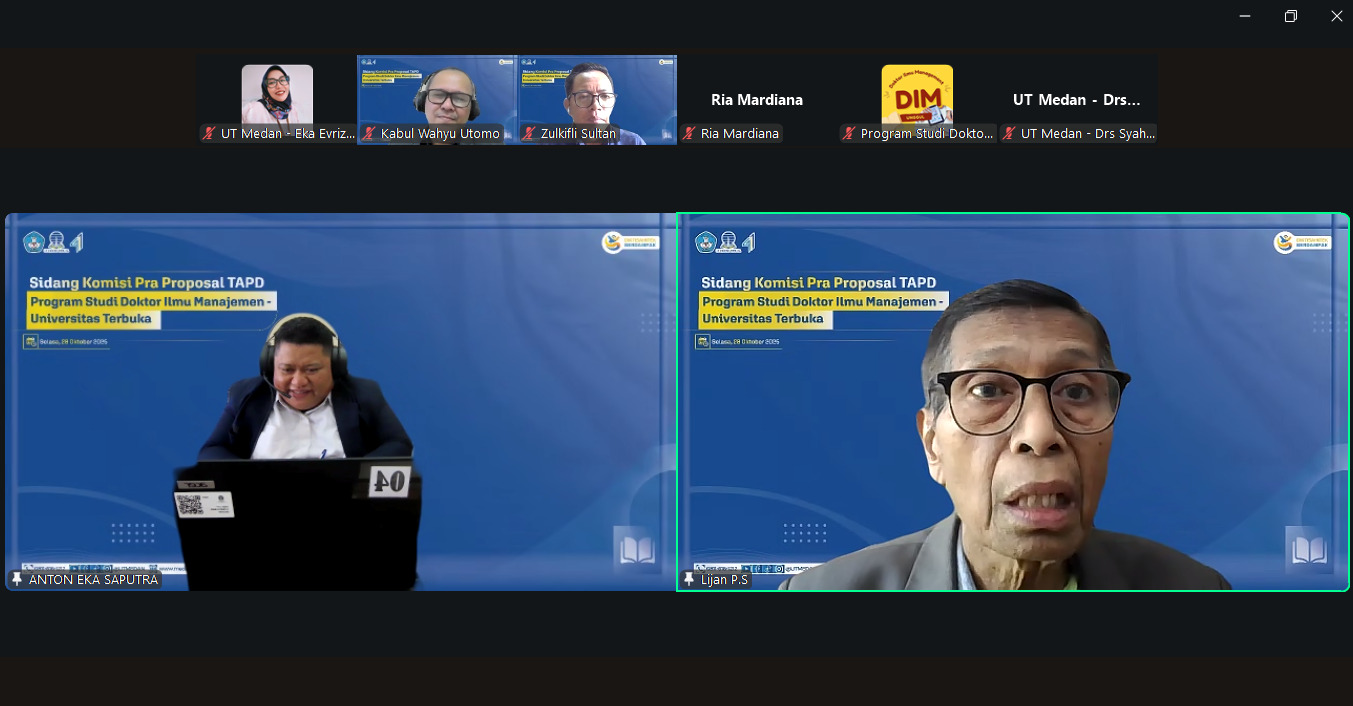Click the muted microphone icon for Ria Mardiana
1353x706 pixels.
pyautogui.click(x=689, y=134)
